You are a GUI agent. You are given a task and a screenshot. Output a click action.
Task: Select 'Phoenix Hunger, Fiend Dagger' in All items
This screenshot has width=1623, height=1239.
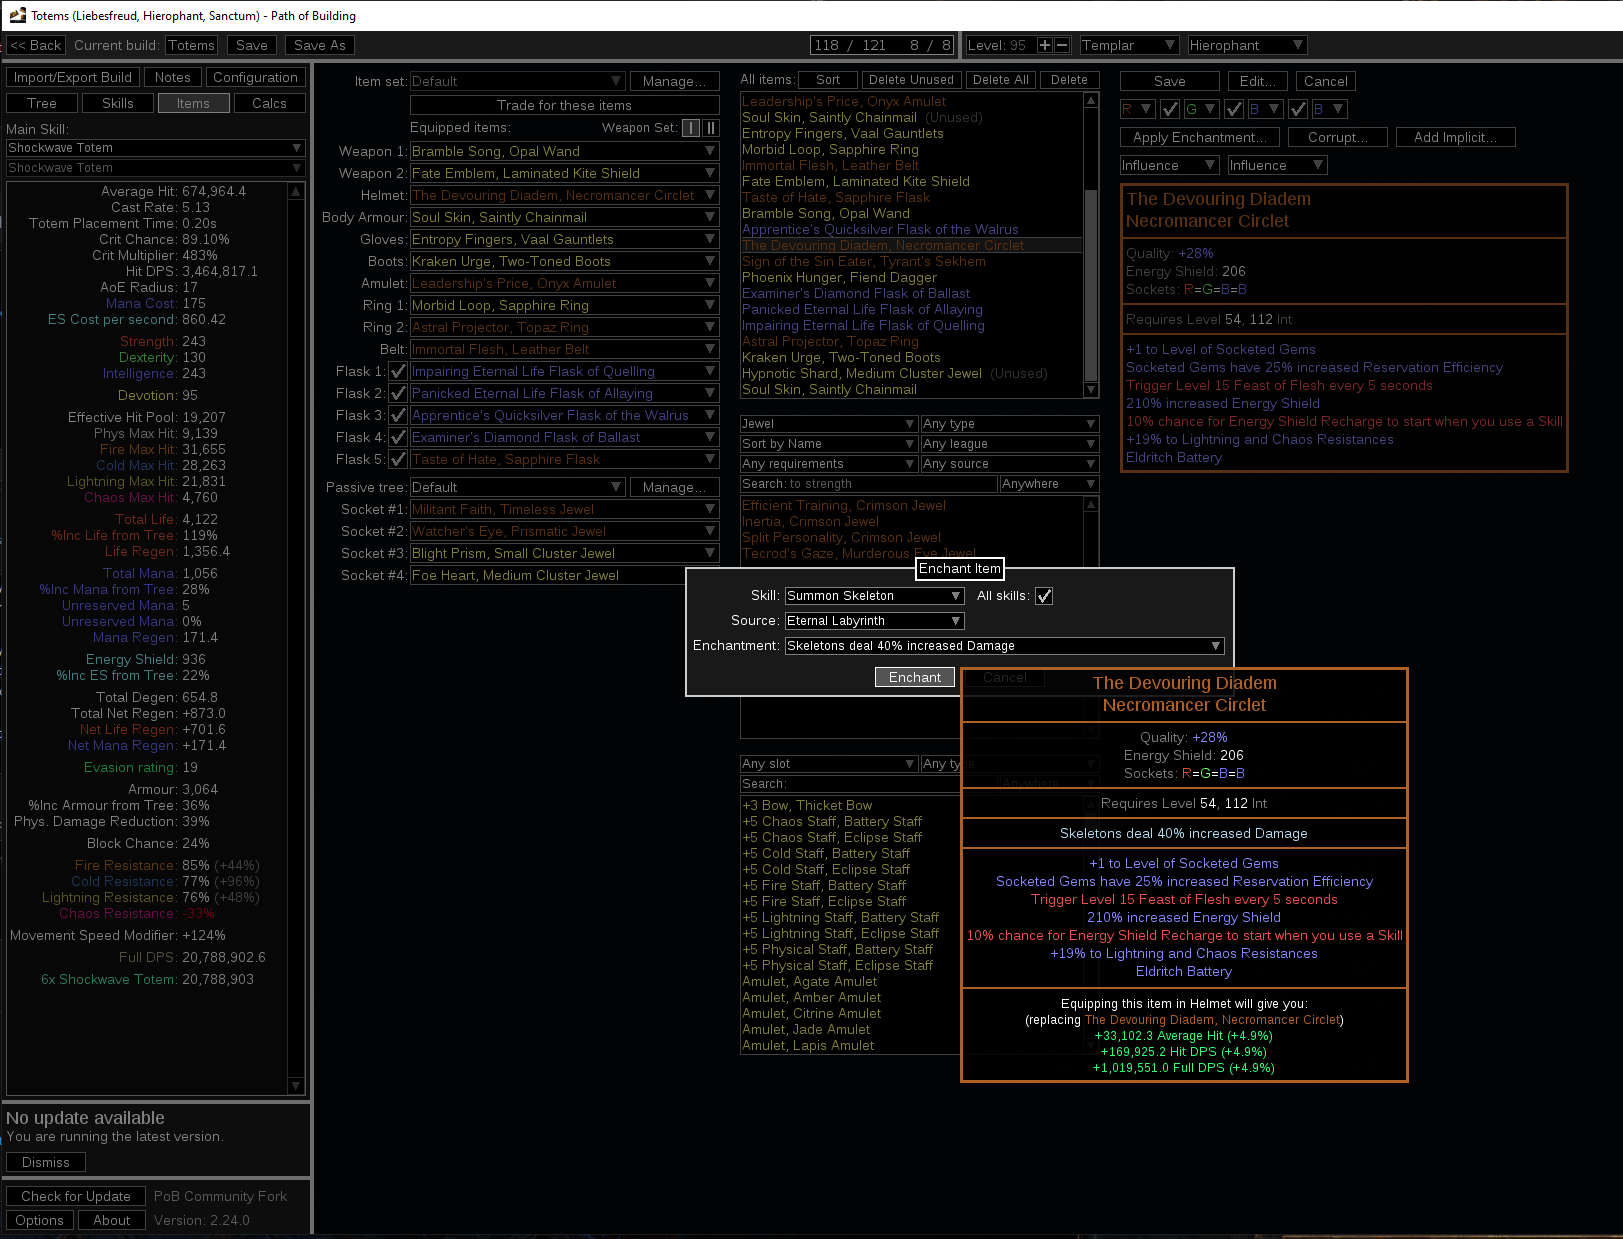coord(840,277)
